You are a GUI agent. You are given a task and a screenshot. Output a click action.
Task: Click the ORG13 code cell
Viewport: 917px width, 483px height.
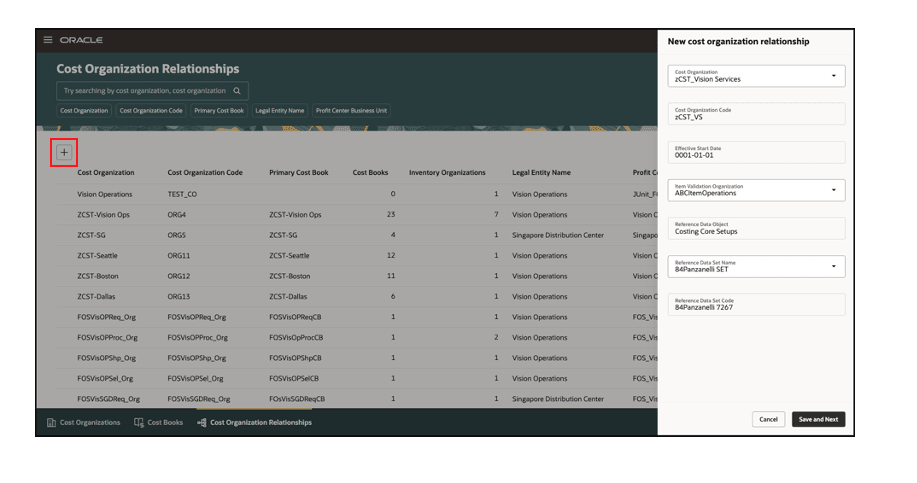(x=178, y=296)
